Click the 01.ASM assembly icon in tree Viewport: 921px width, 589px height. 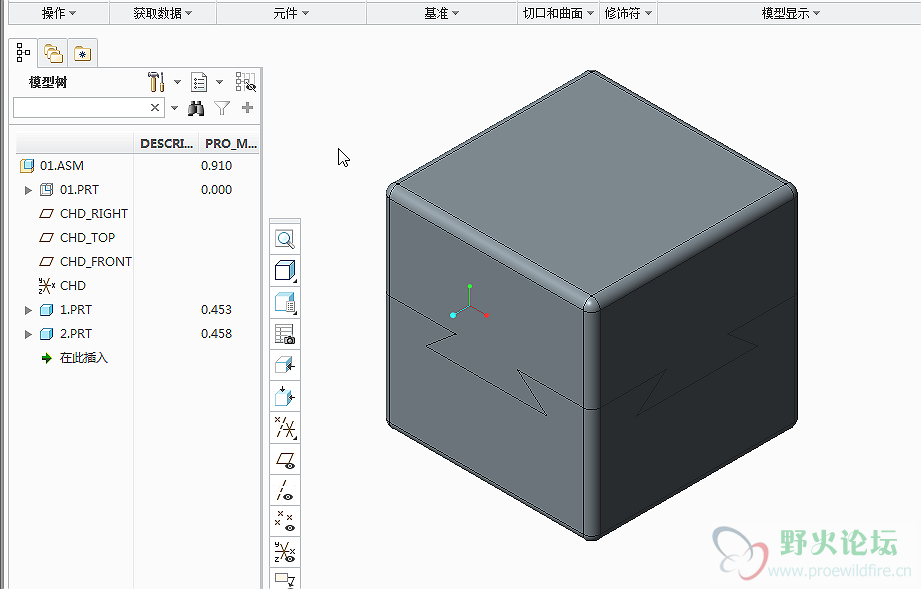tap(27, 166)
